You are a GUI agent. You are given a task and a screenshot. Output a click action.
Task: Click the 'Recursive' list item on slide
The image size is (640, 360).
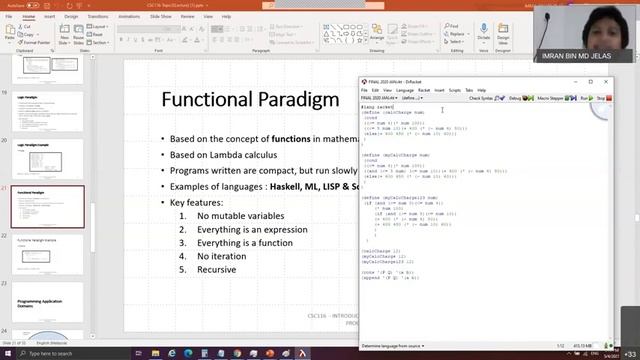point(216,270)
